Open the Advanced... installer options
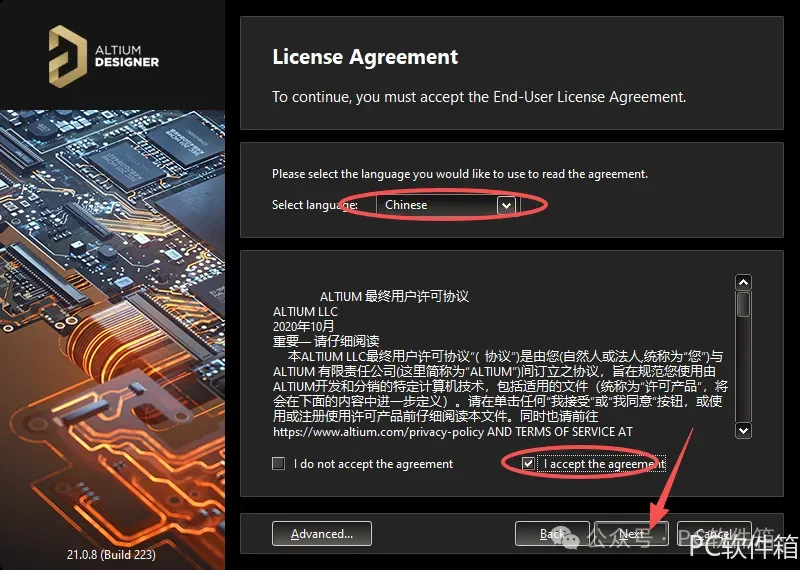This screenshot has width=800, height=570. (x=322, y=534)
